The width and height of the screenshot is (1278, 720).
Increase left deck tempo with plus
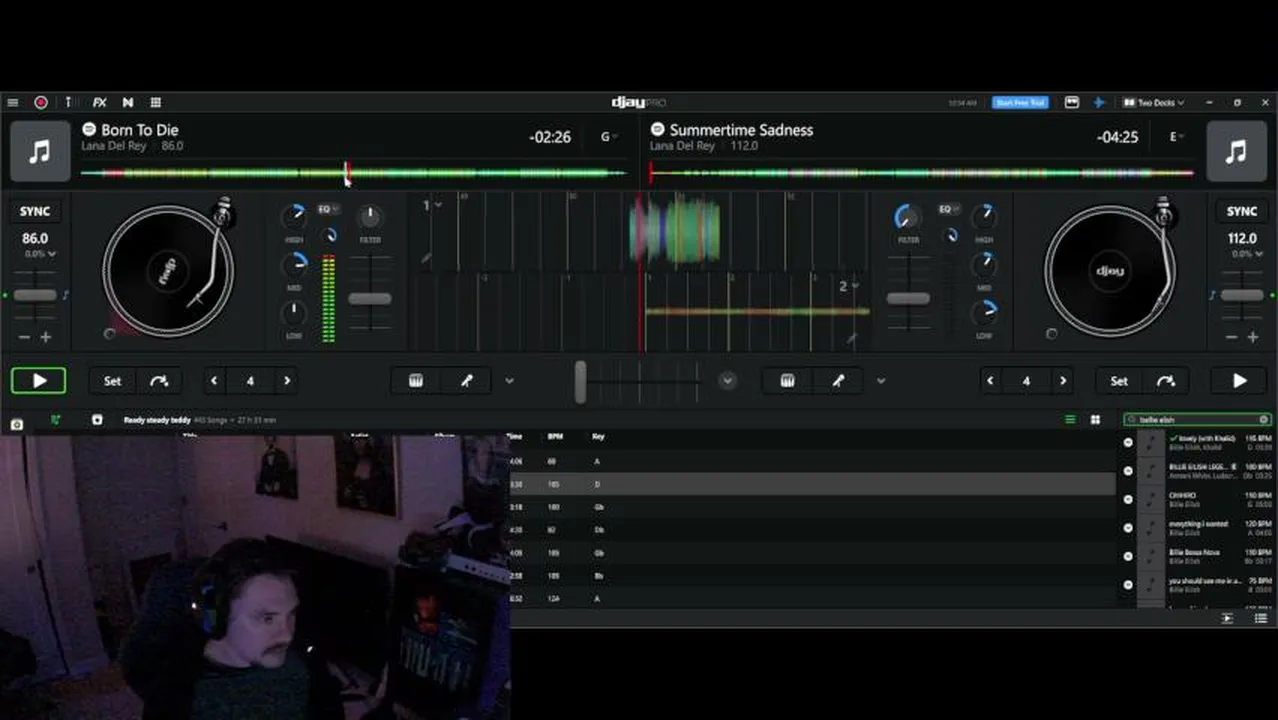45,338
